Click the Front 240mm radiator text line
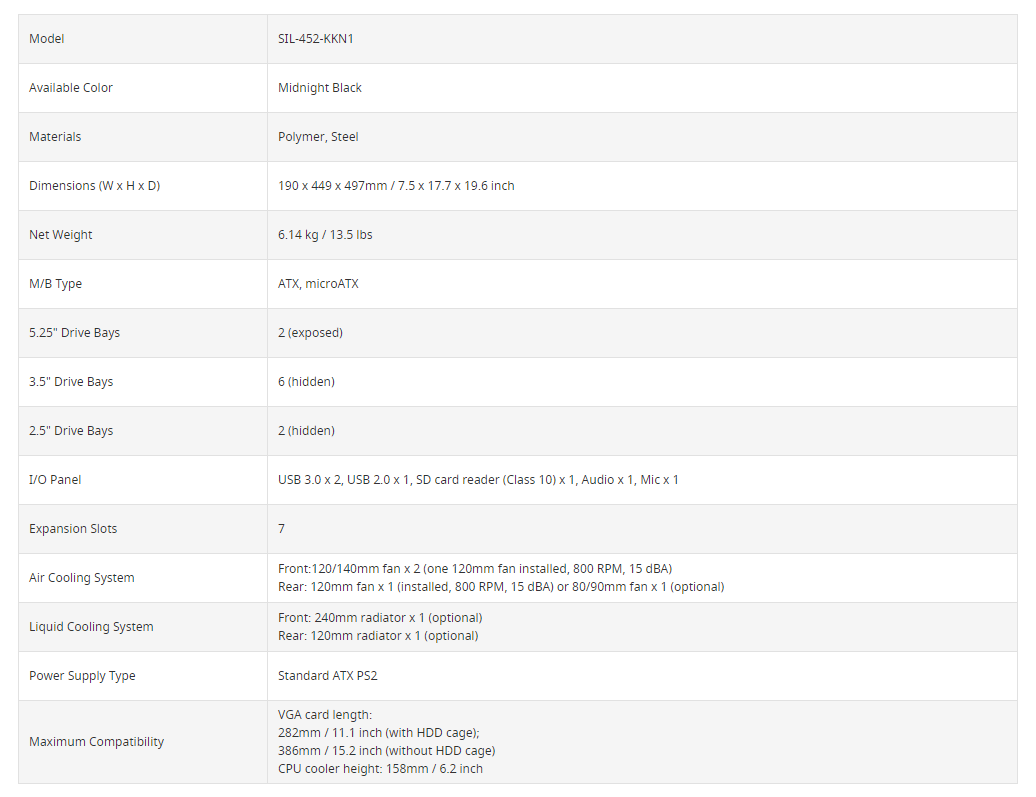Viewport: 1036px width, 797px height. click(380, 618)
